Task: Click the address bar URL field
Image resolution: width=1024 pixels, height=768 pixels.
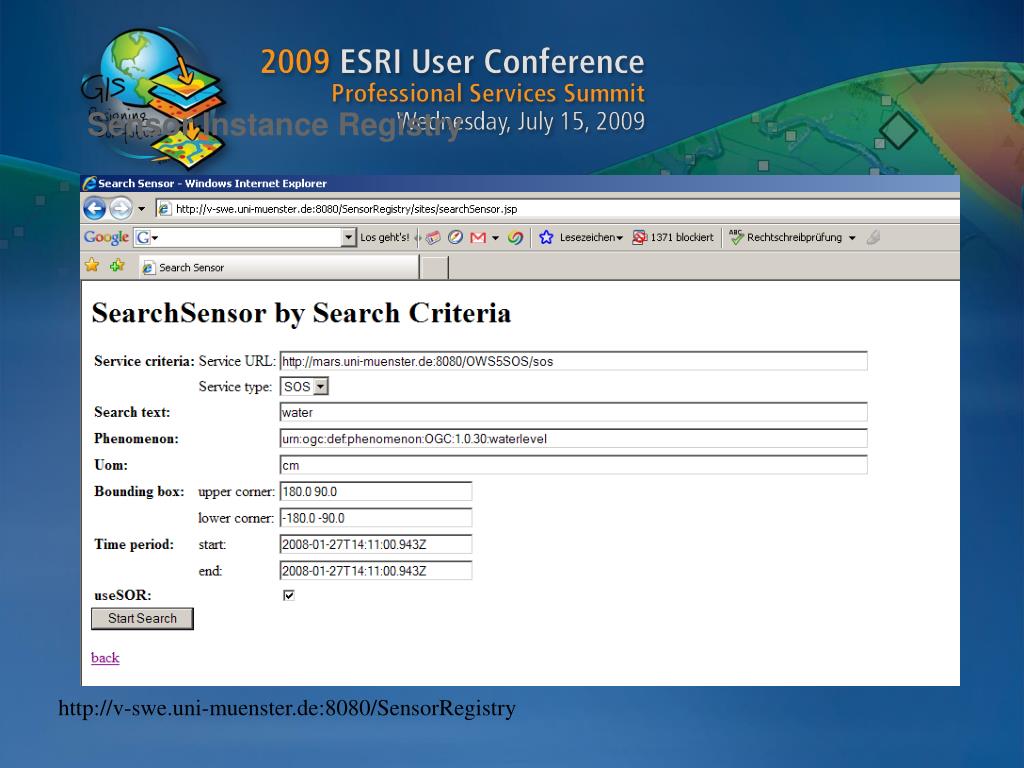Action: tap(558, 209)
